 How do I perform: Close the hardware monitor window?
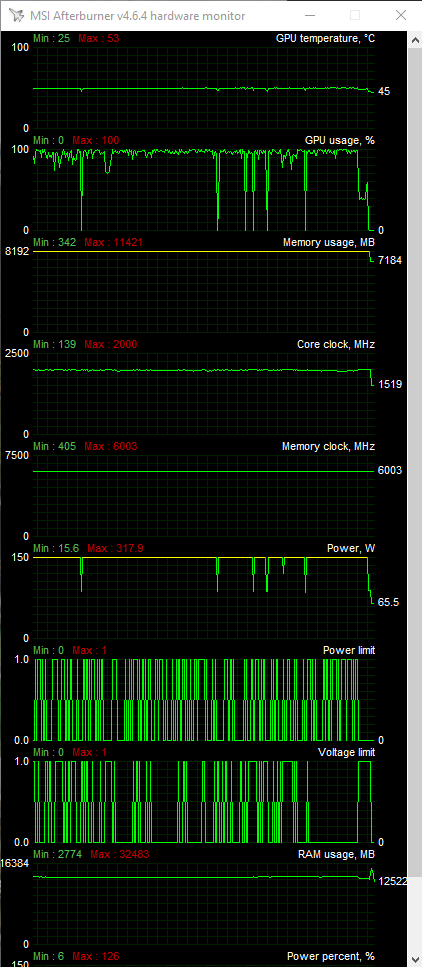coord(401,16)
